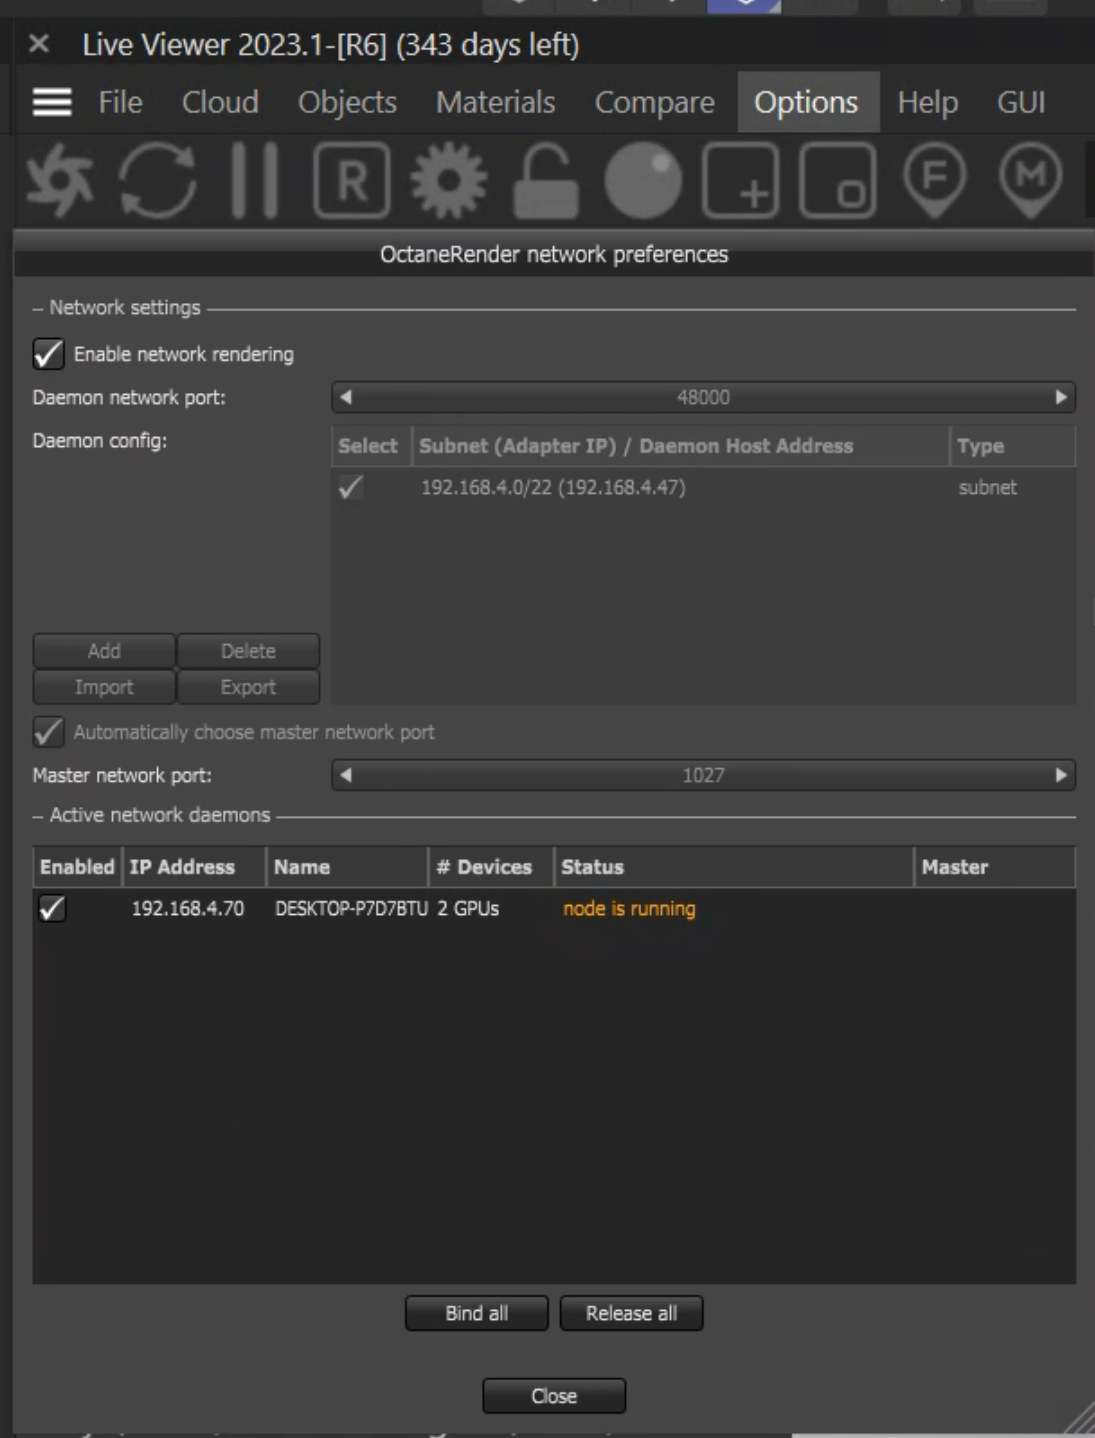Click the Close button
This screenshot has height=1438, width=1095.
[x=554, y=1396]
